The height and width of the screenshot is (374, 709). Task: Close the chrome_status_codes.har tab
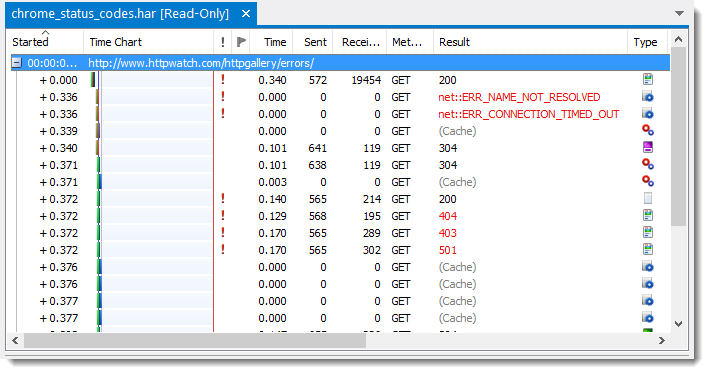[246, 14]
